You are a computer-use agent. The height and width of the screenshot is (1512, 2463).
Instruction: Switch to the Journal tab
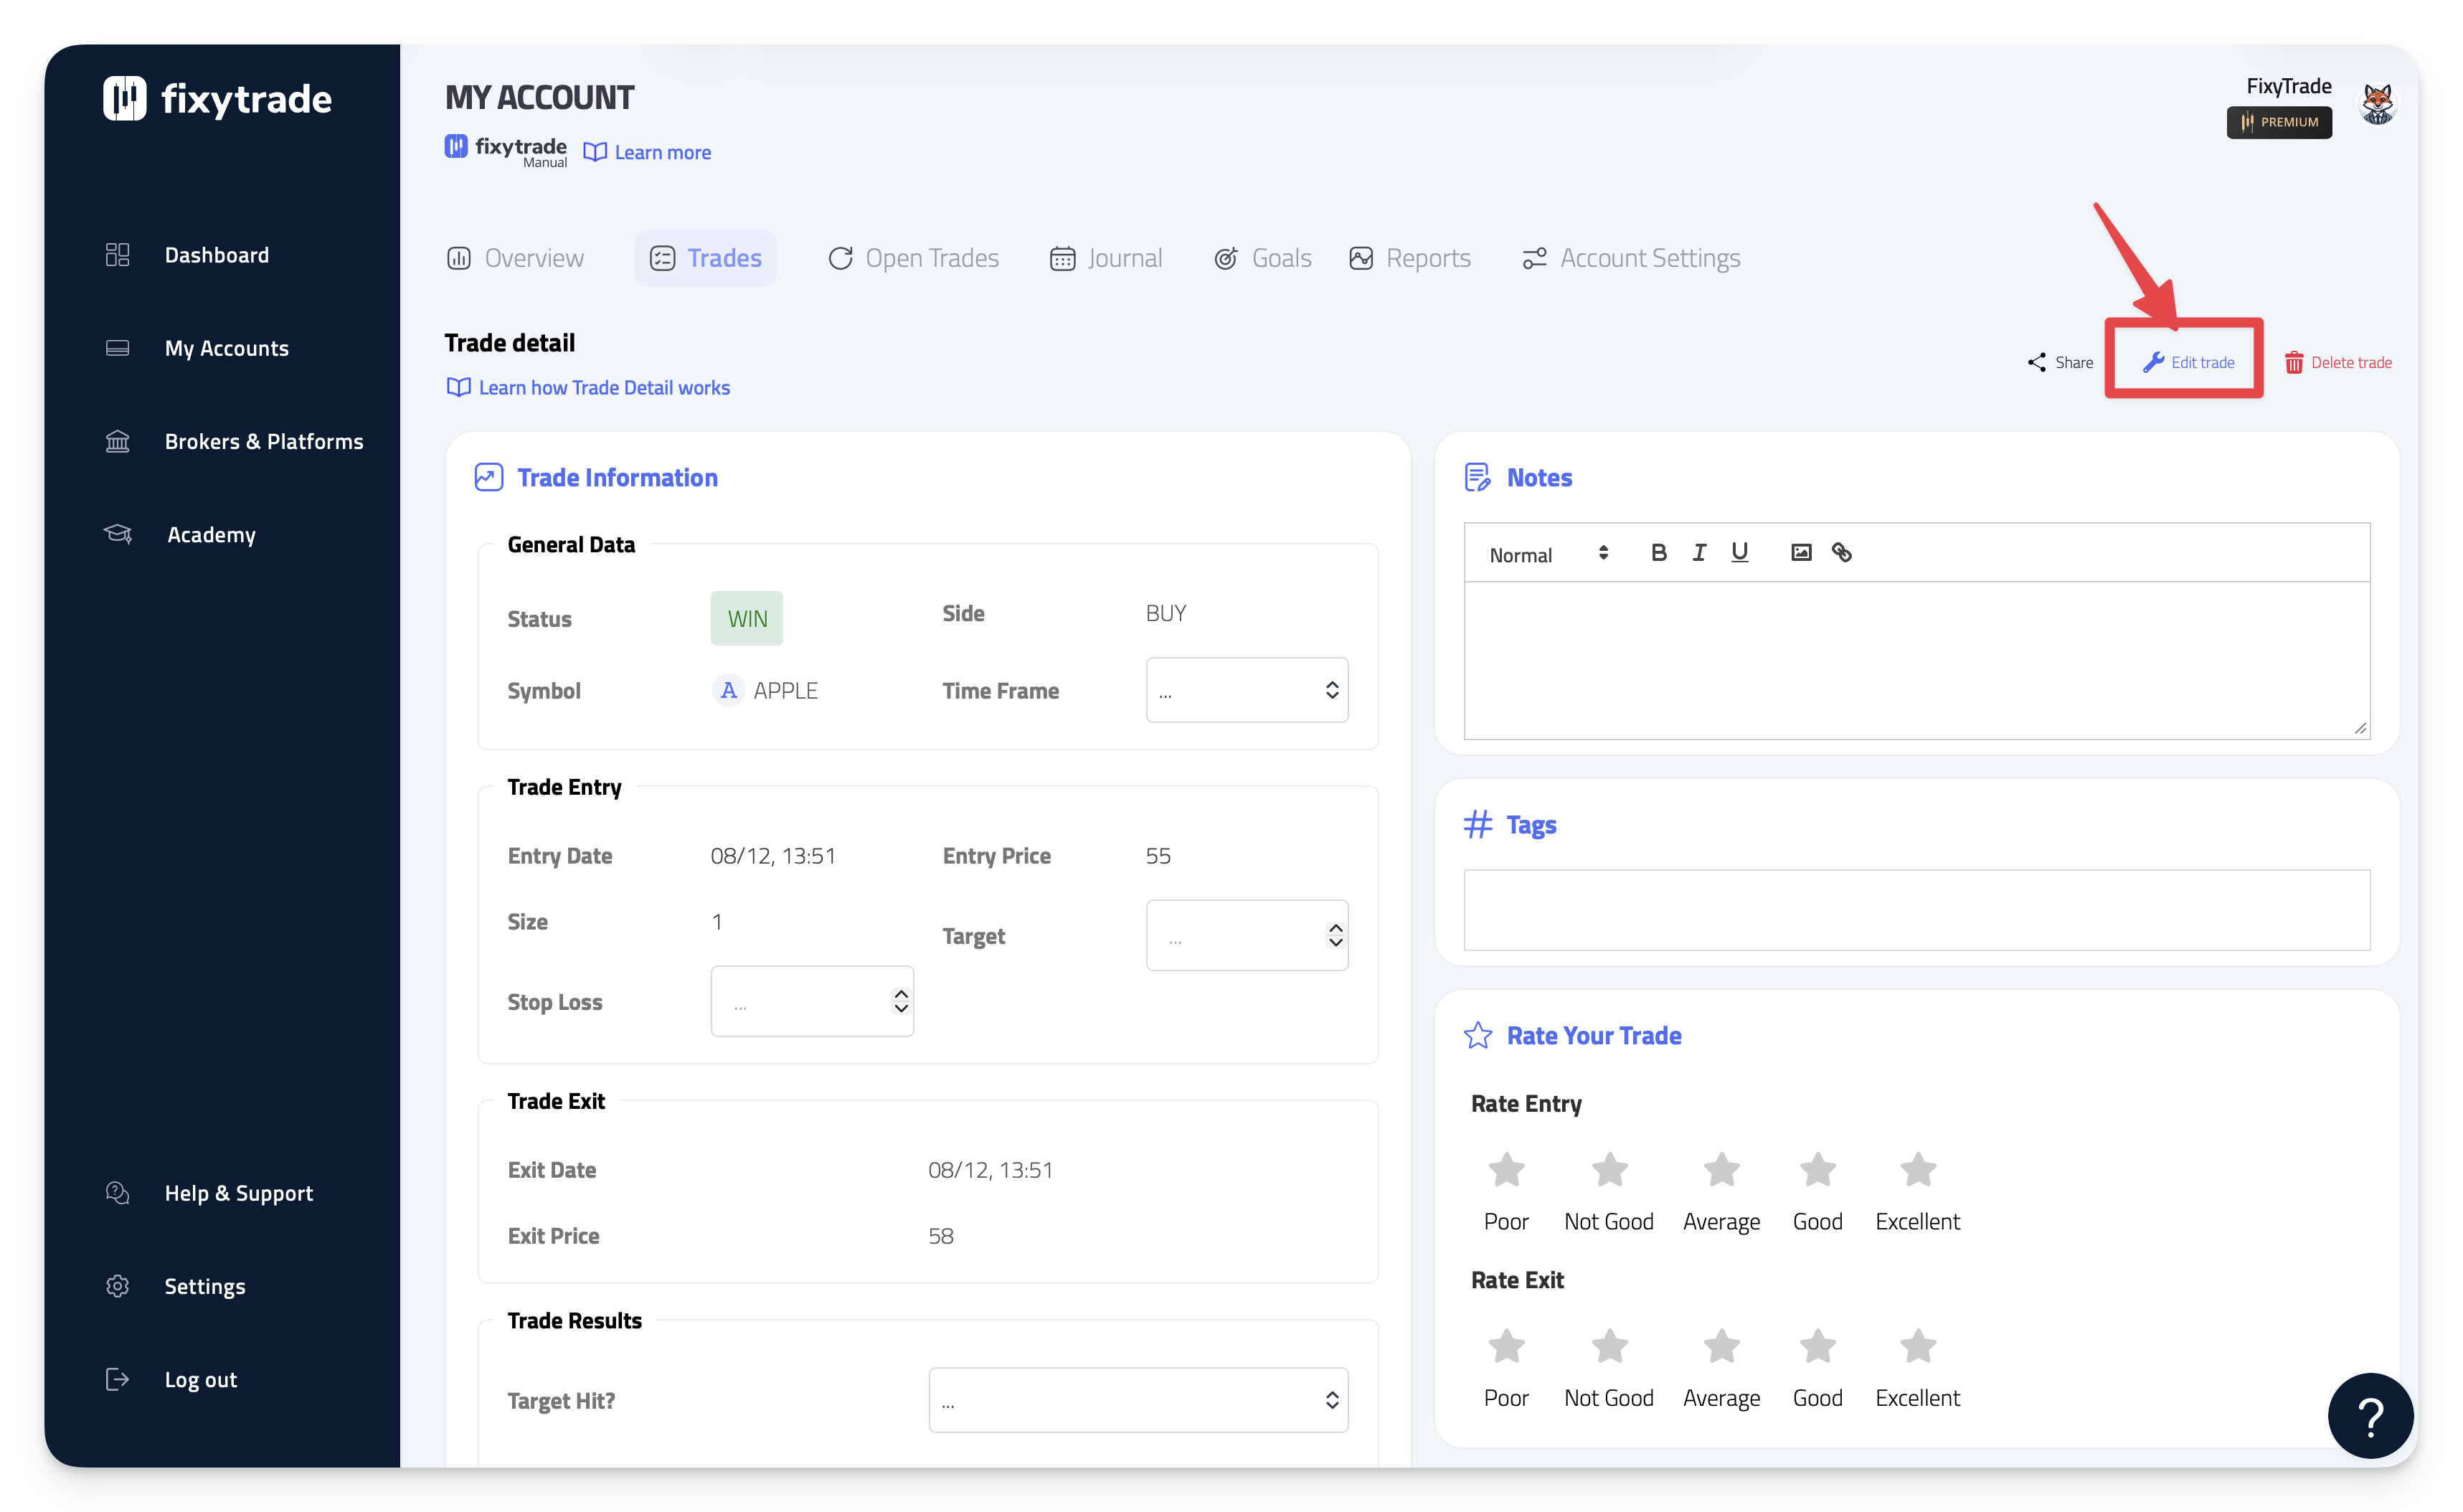1106,259
